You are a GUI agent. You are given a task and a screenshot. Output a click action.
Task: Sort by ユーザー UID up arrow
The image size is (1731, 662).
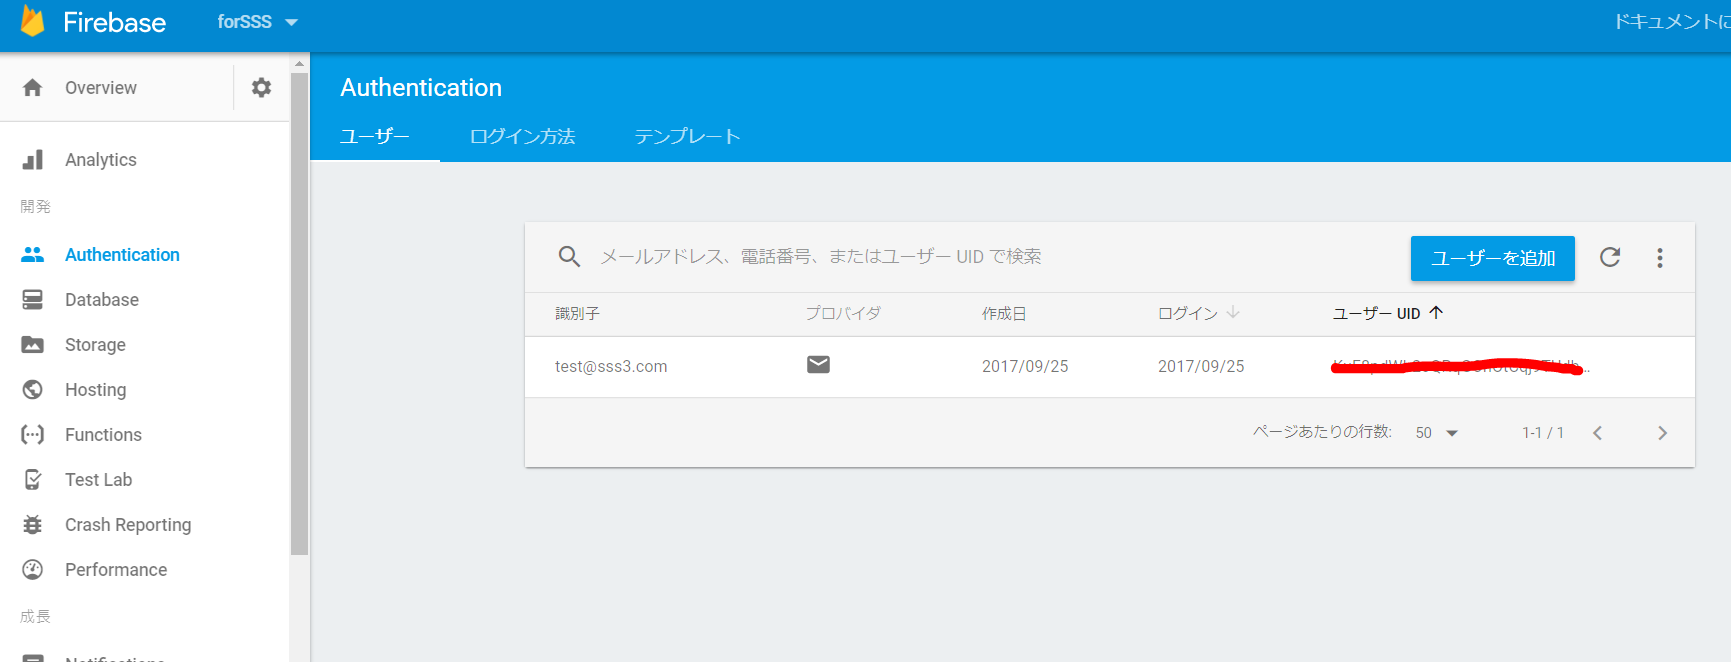pos(1437,313)
